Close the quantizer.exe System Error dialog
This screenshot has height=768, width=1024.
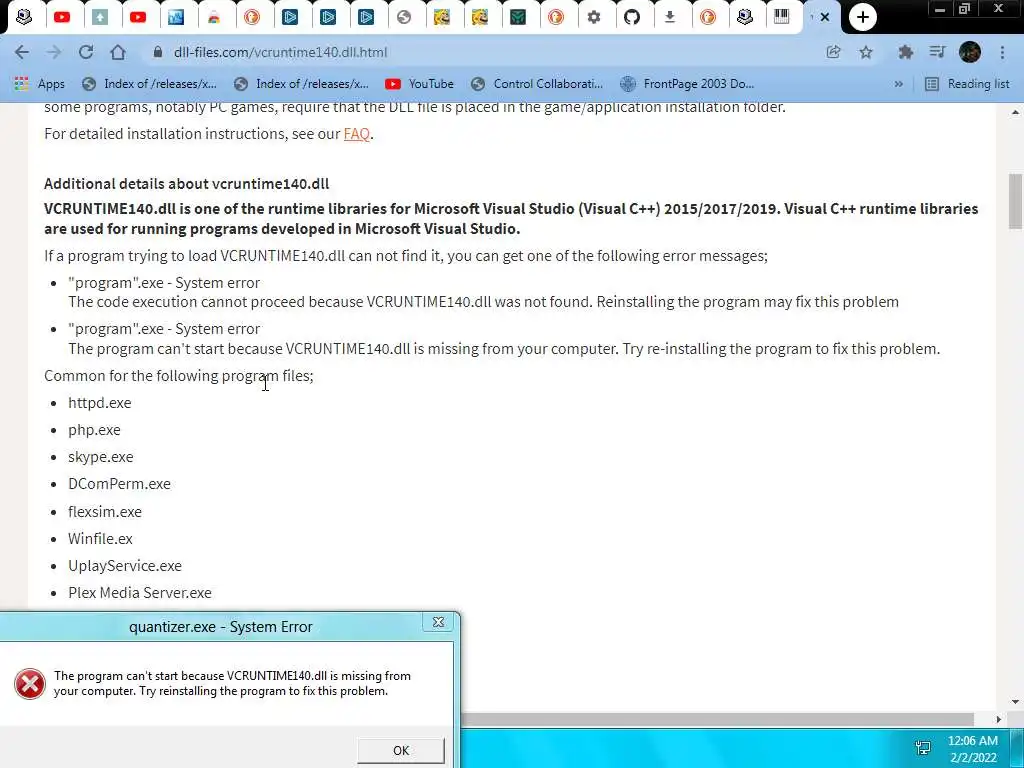pos(438,622)
